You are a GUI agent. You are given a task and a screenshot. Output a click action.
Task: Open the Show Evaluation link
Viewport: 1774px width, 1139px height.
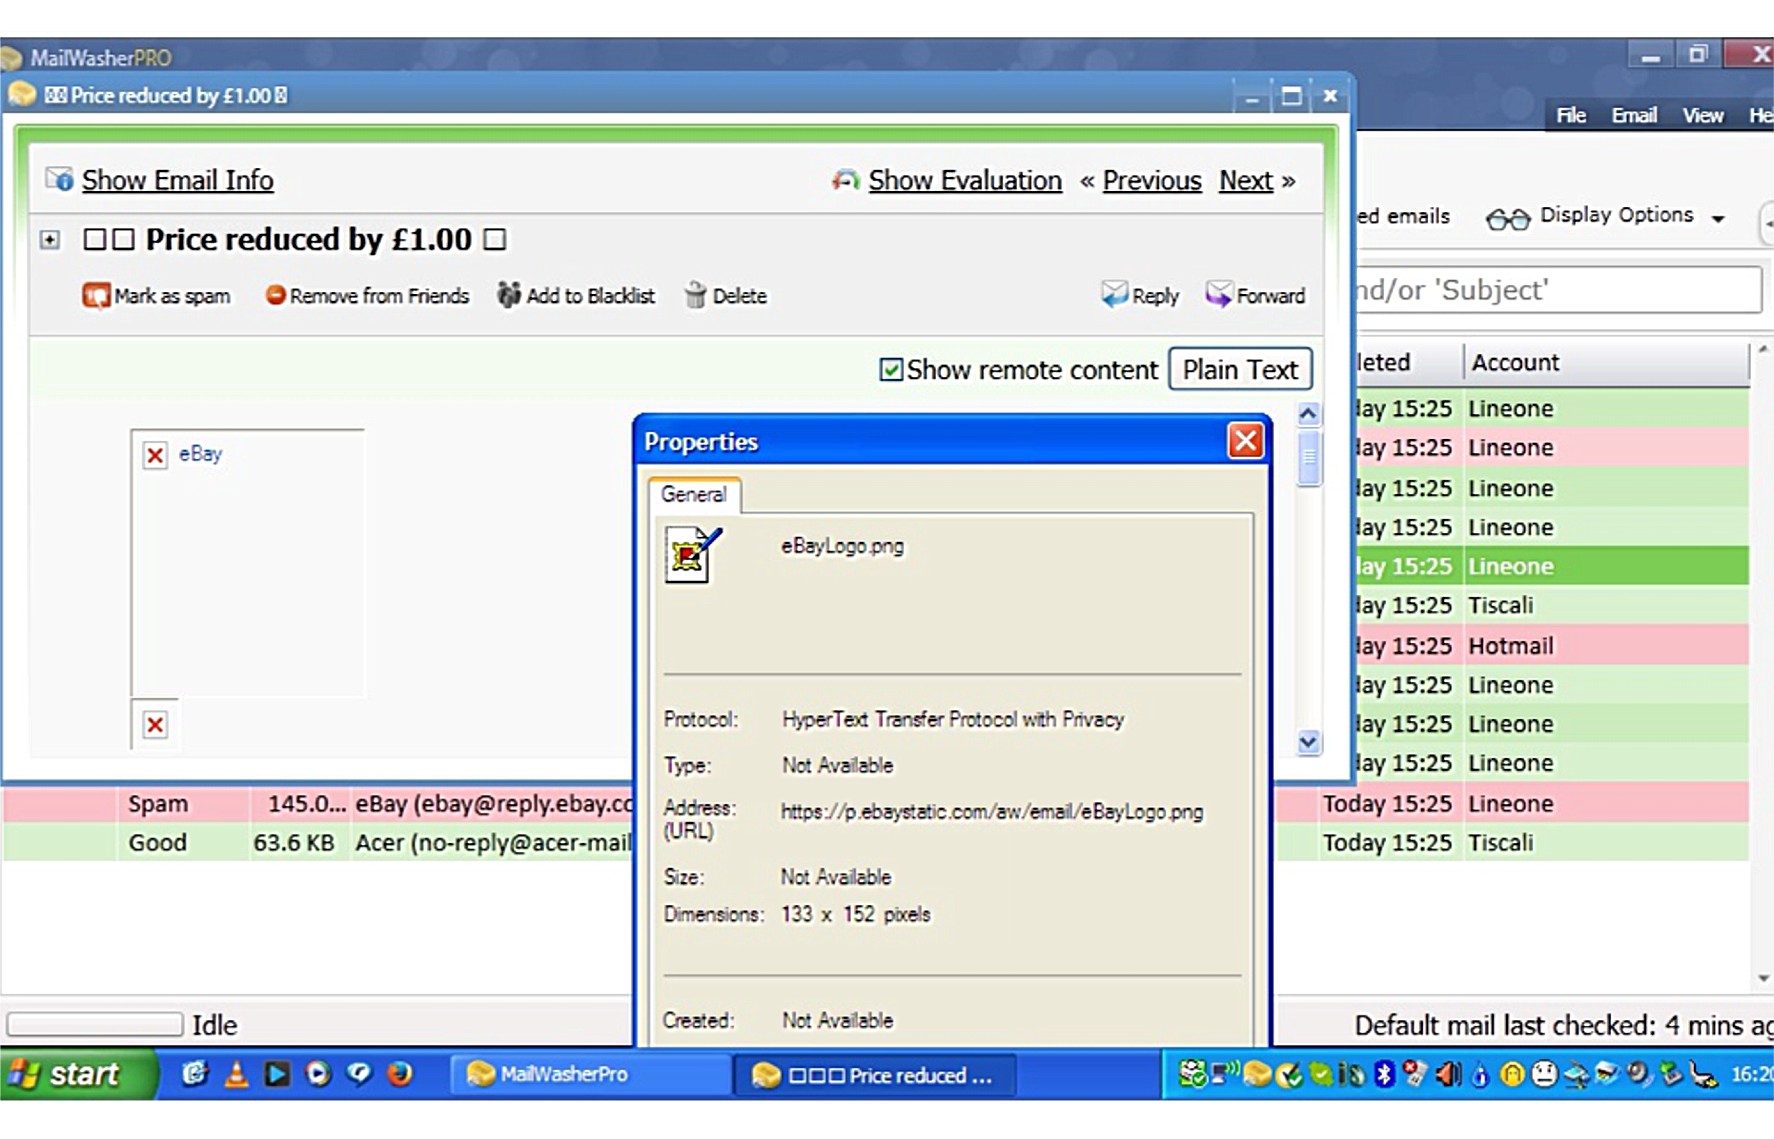(965, 180)
